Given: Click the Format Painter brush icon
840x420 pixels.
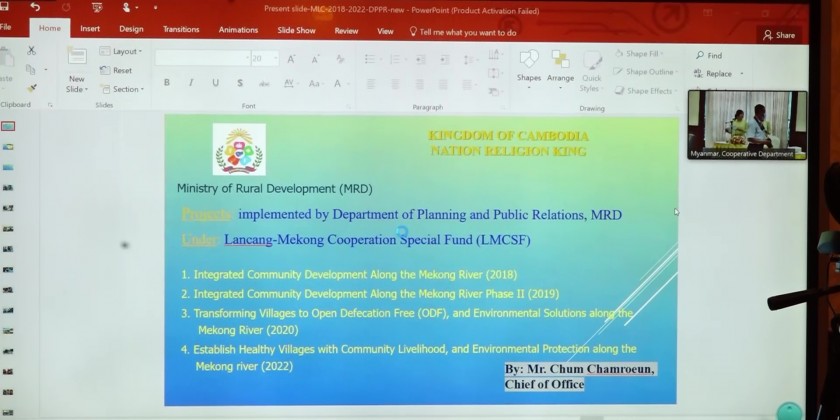Looking at the screenshot, I should [x=31, y=88].
